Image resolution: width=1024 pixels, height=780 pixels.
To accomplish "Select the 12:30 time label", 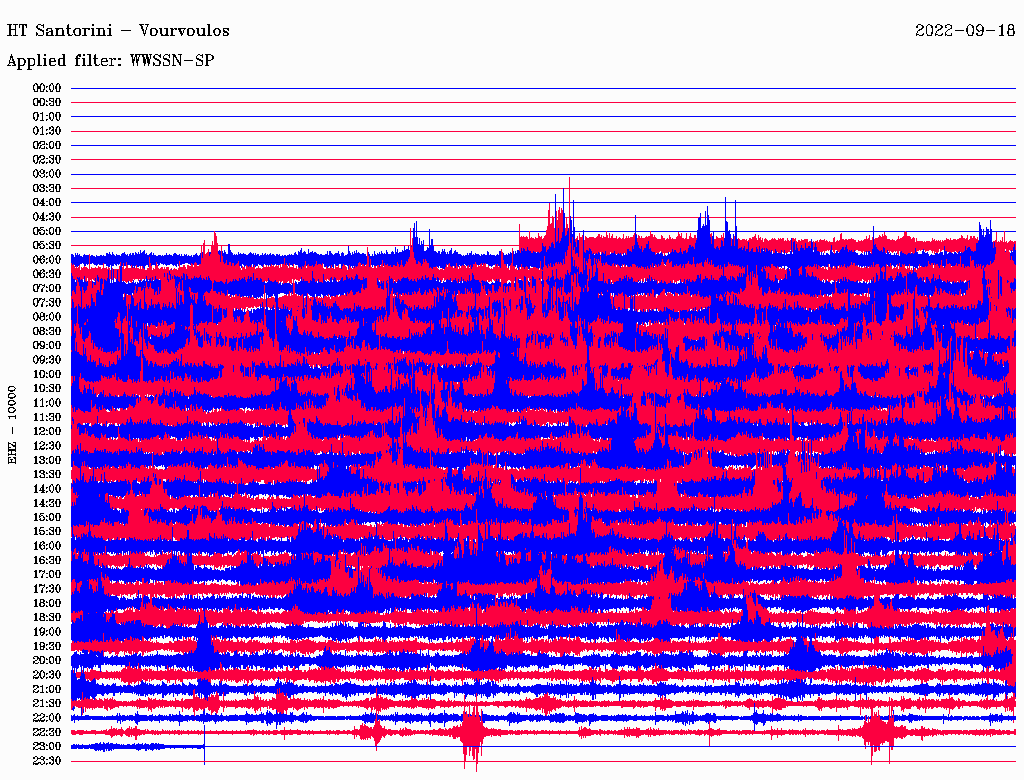I will (47, 446).
